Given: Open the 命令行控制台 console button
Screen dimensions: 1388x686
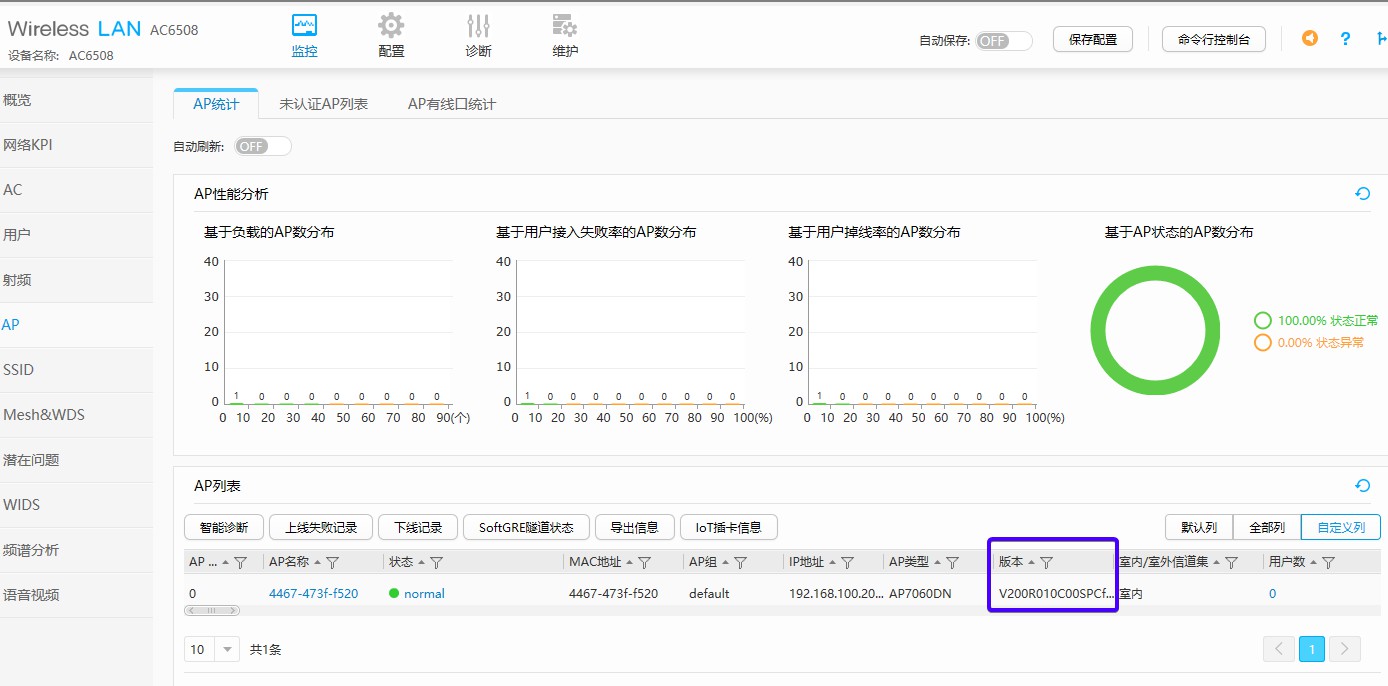Looking at the screenshot, I should click(1214, 39).
